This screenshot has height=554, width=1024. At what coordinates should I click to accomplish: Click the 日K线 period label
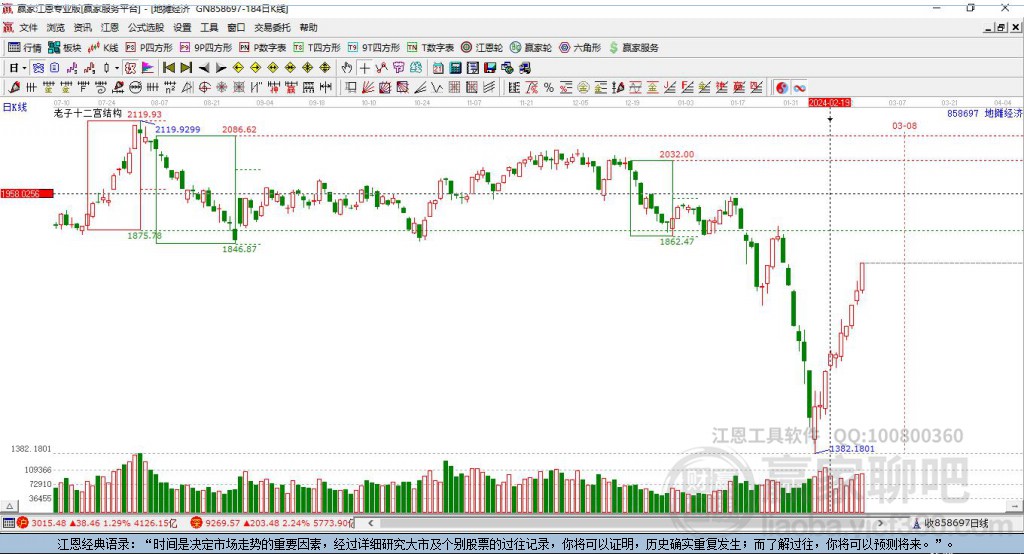15,107
